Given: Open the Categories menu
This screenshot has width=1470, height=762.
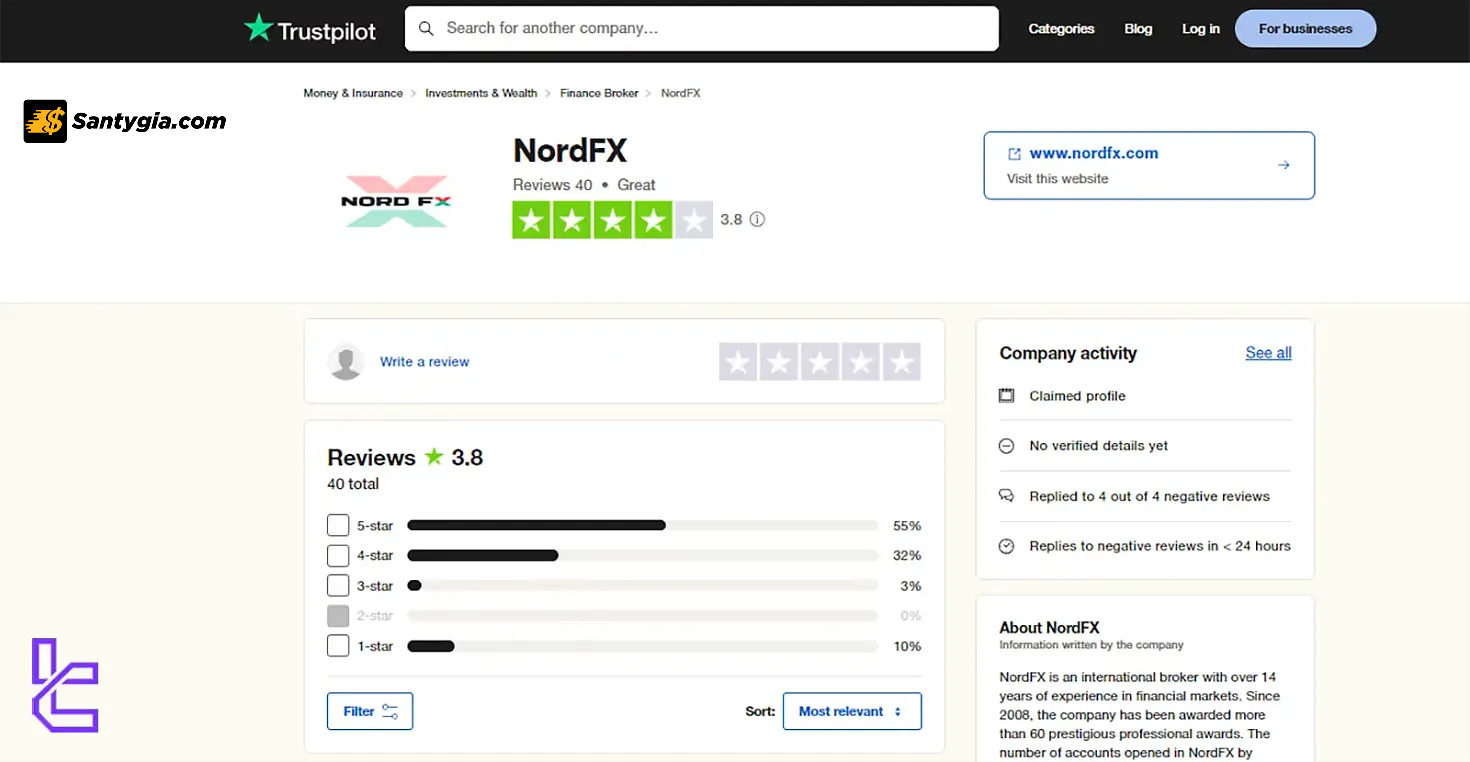Looking at the screenshot, I should pos(1061,29).
